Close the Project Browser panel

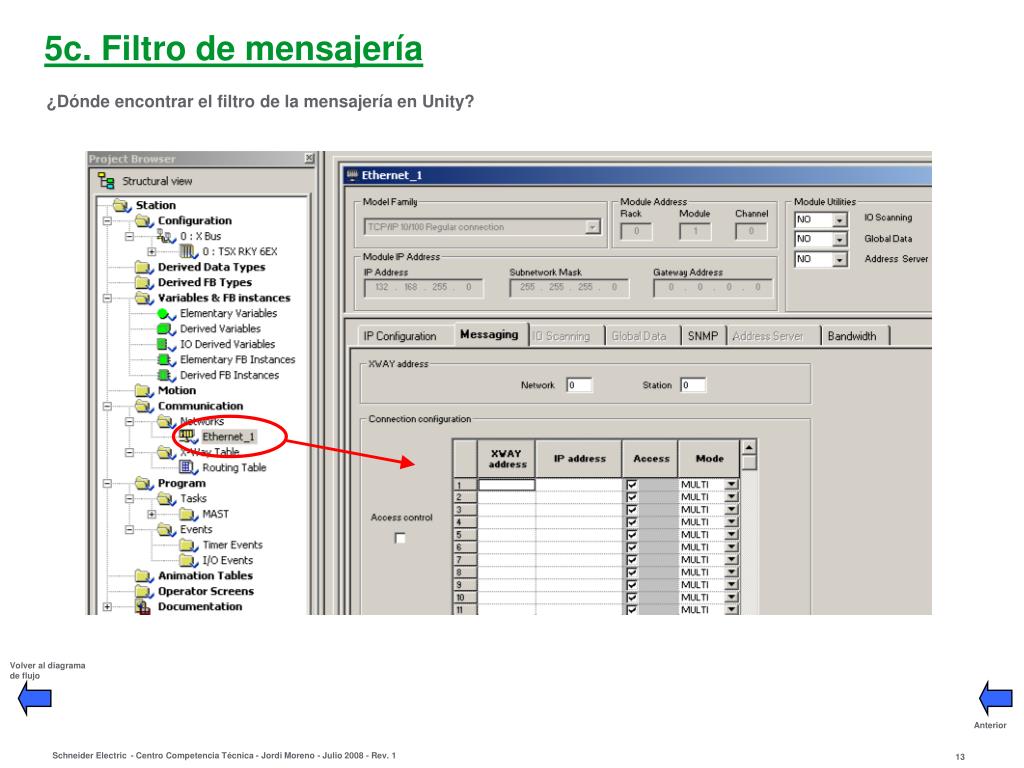310,159
